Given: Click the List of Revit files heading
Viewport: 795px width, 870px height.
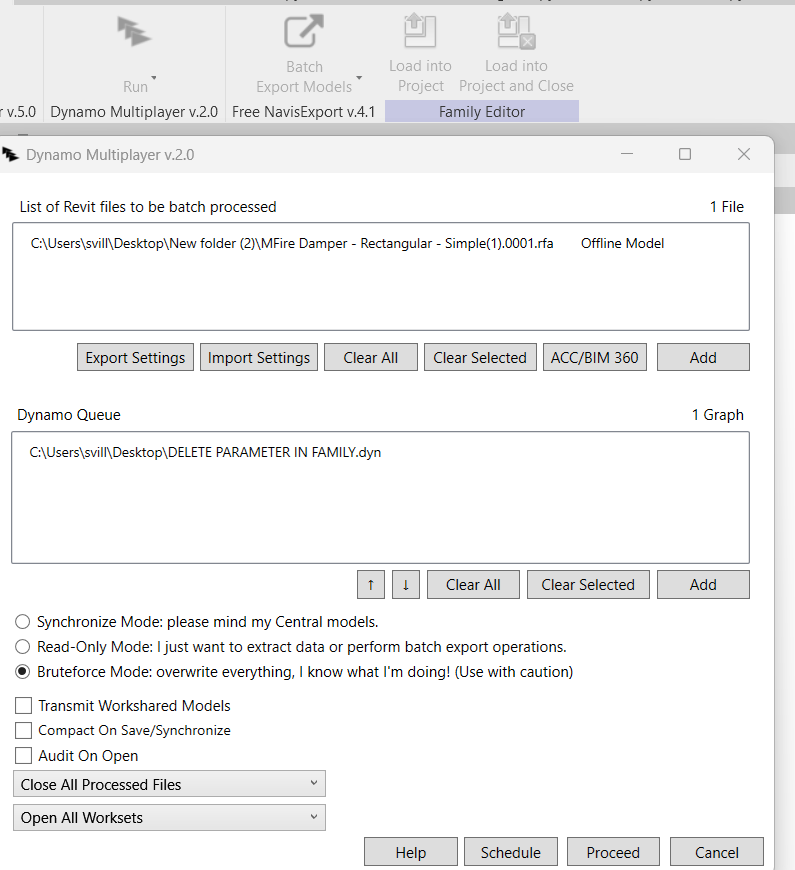Looking at the screenshot, I should tap(148, 207).
